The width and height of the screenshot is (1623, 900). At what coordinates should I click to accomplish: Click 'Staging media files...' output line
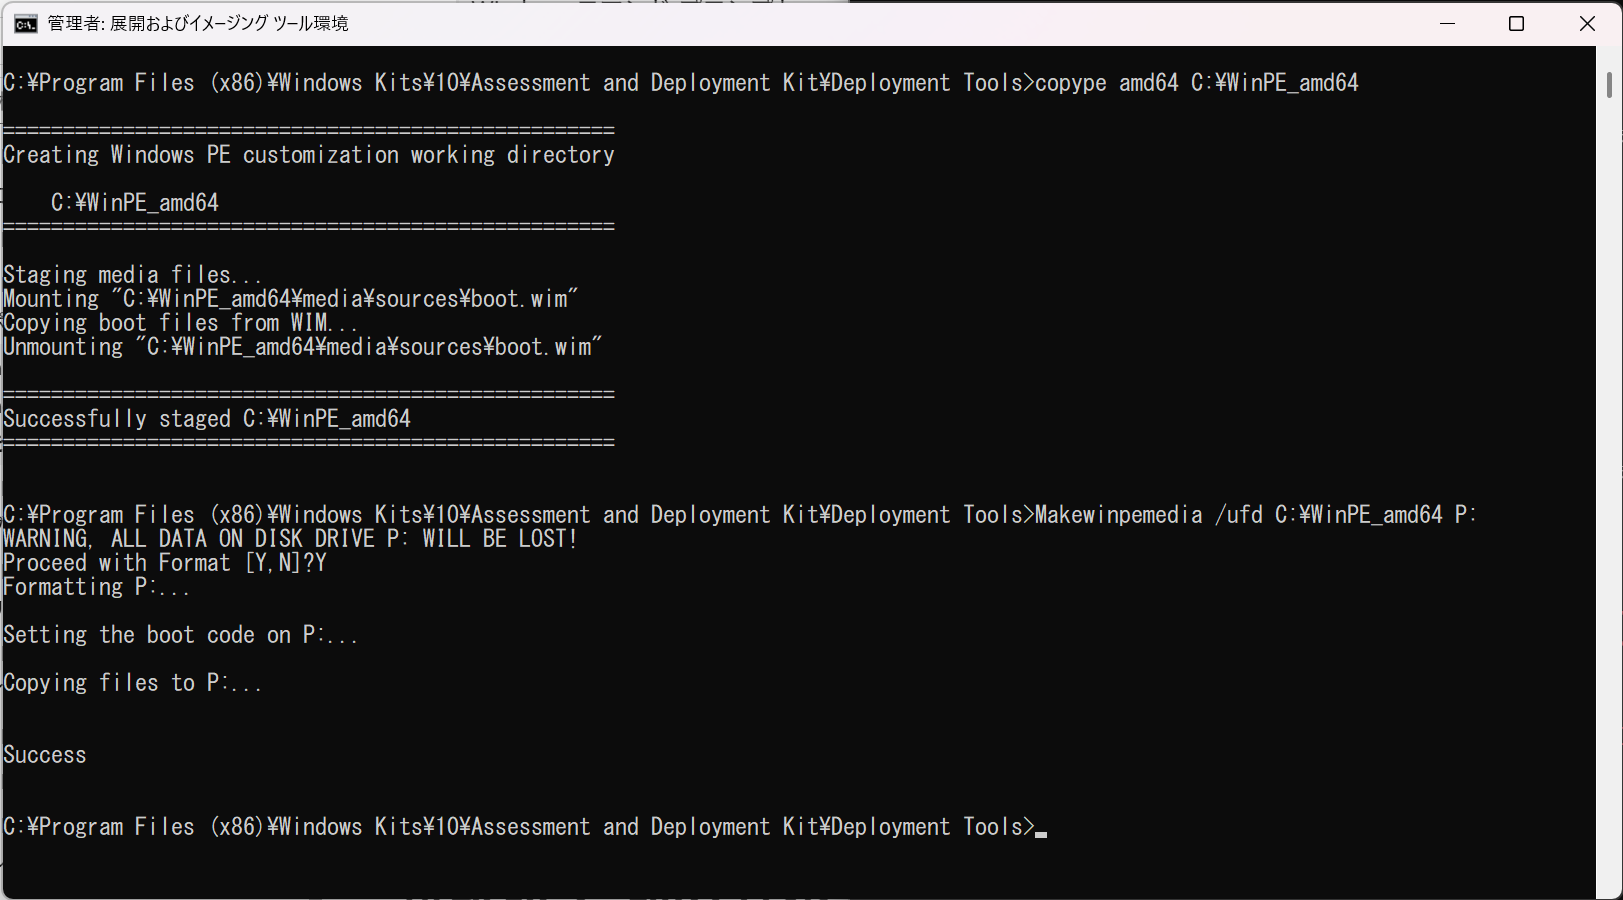click(x=132, y=275)
